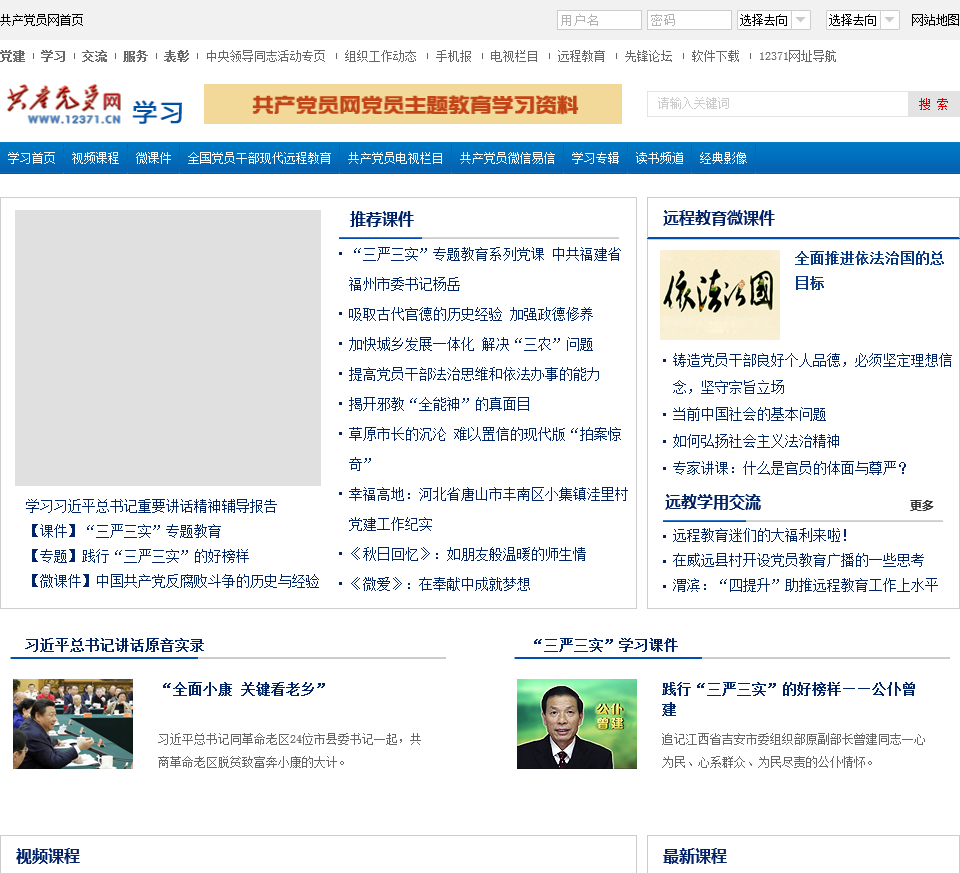960x873 pixels.
Task: Select the 学习专辑 tab
Action: point(595,158)
